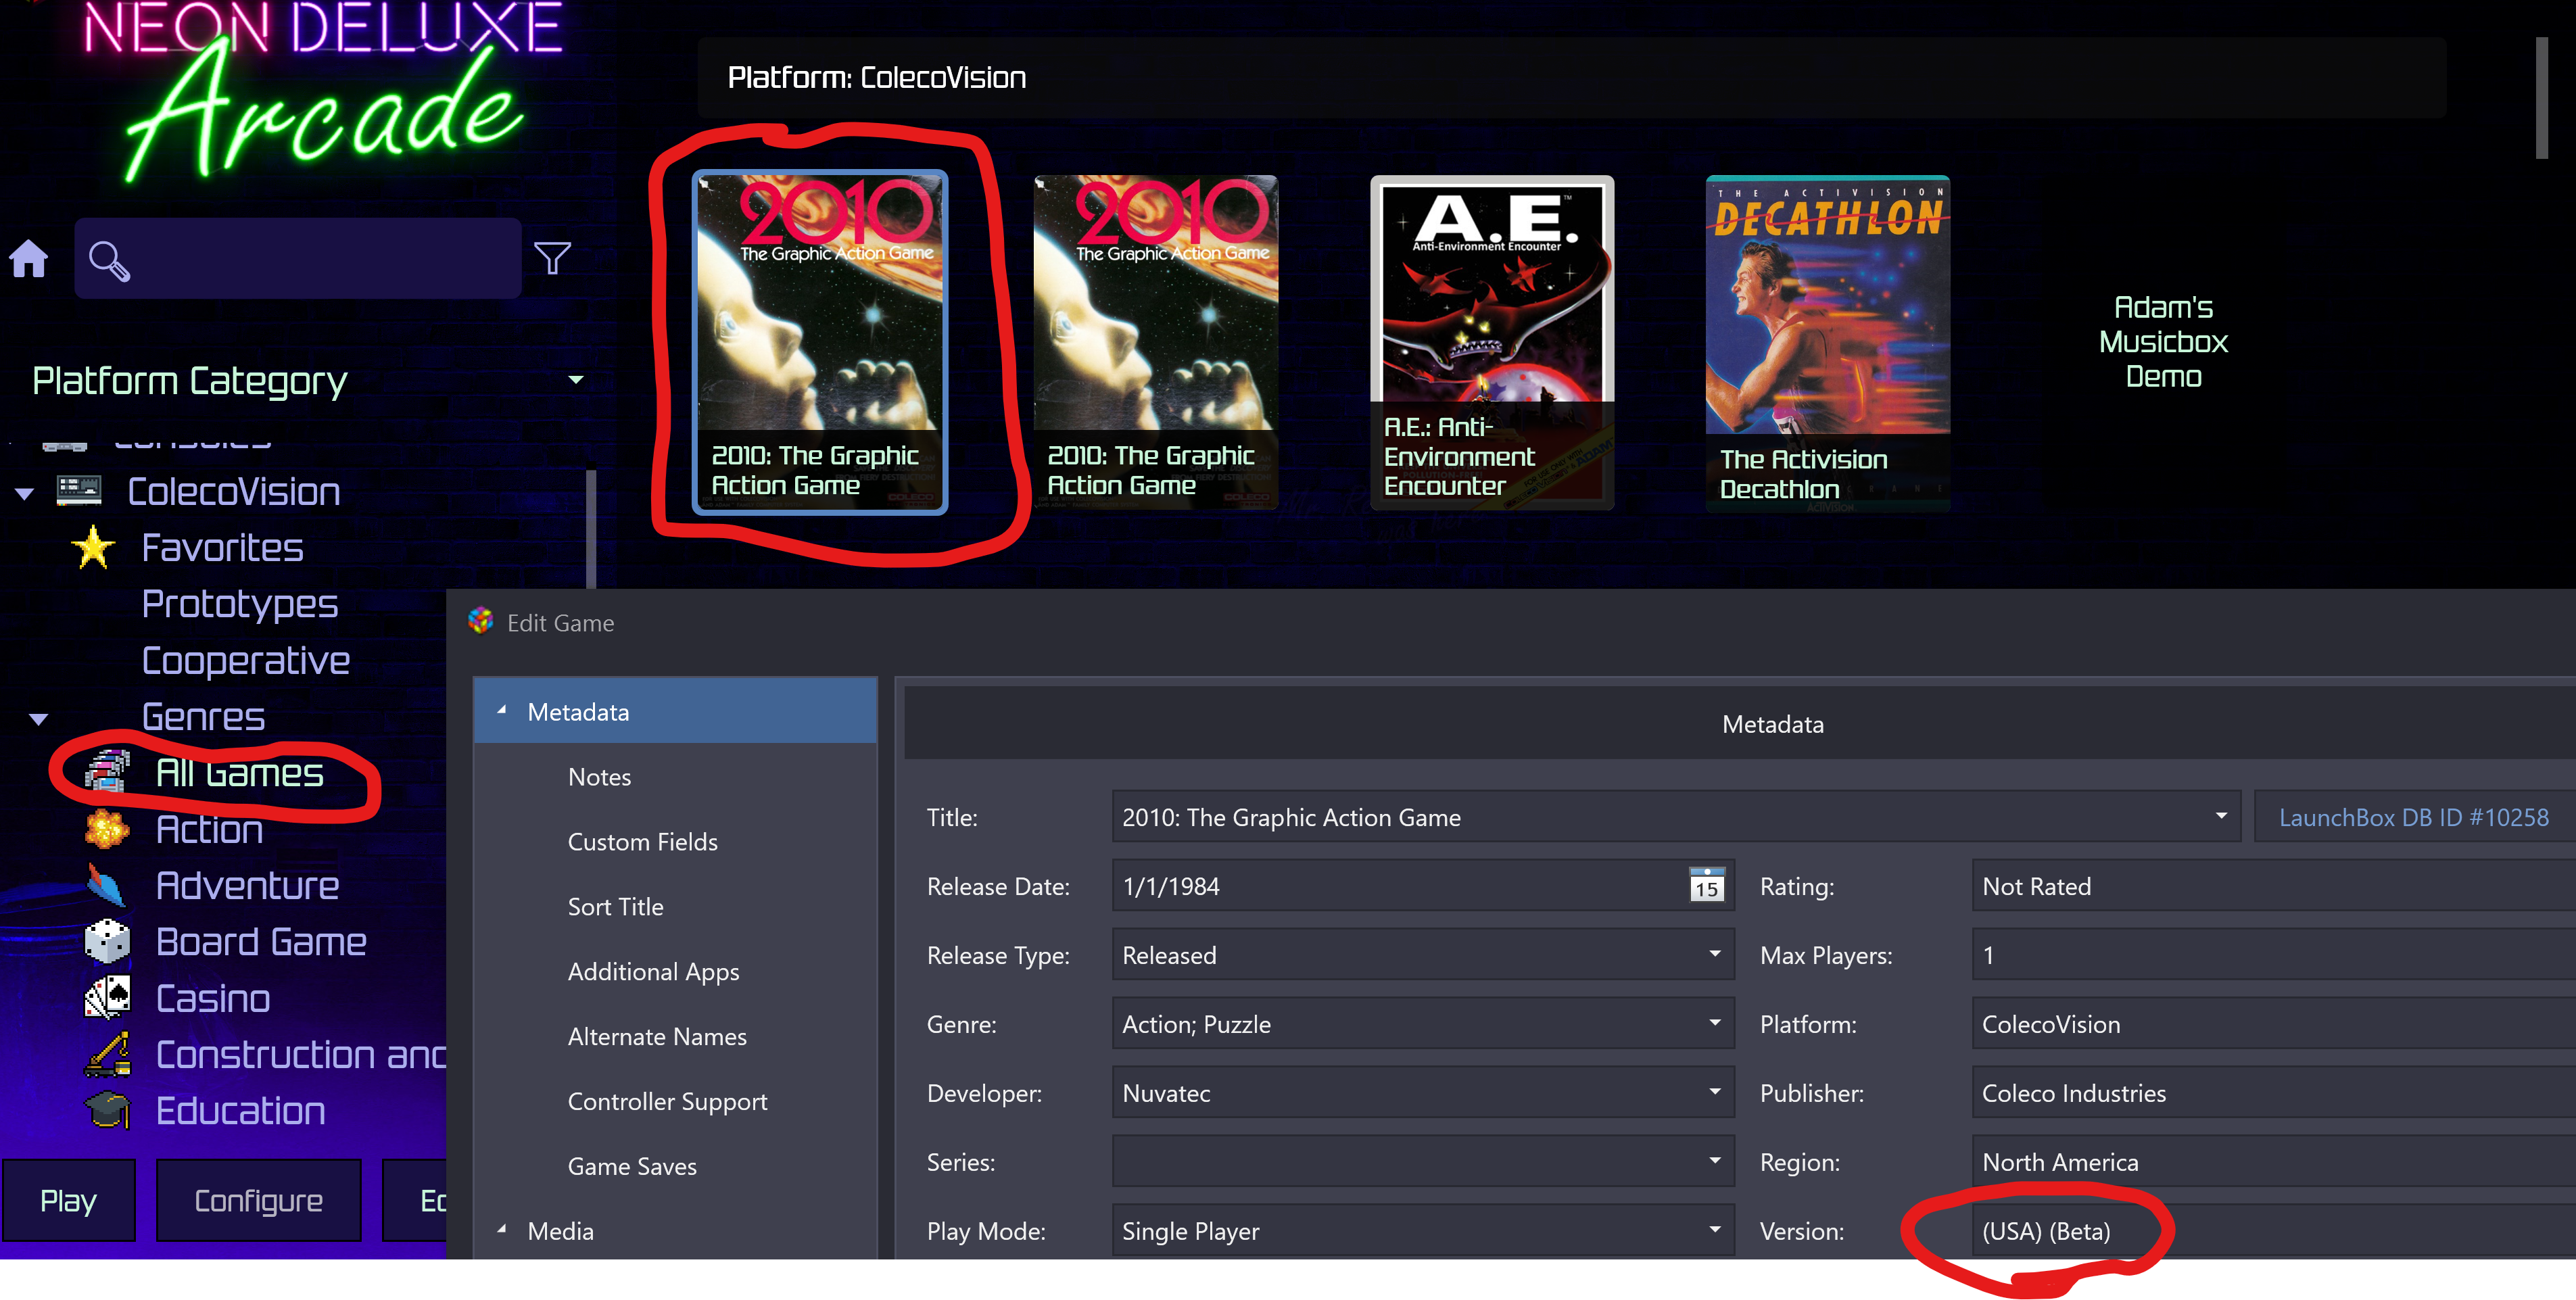The height and width of the screenshot is (1300, 2576).
Task: Open the Title combo box arrow
Action: (x=2220, y=816)
